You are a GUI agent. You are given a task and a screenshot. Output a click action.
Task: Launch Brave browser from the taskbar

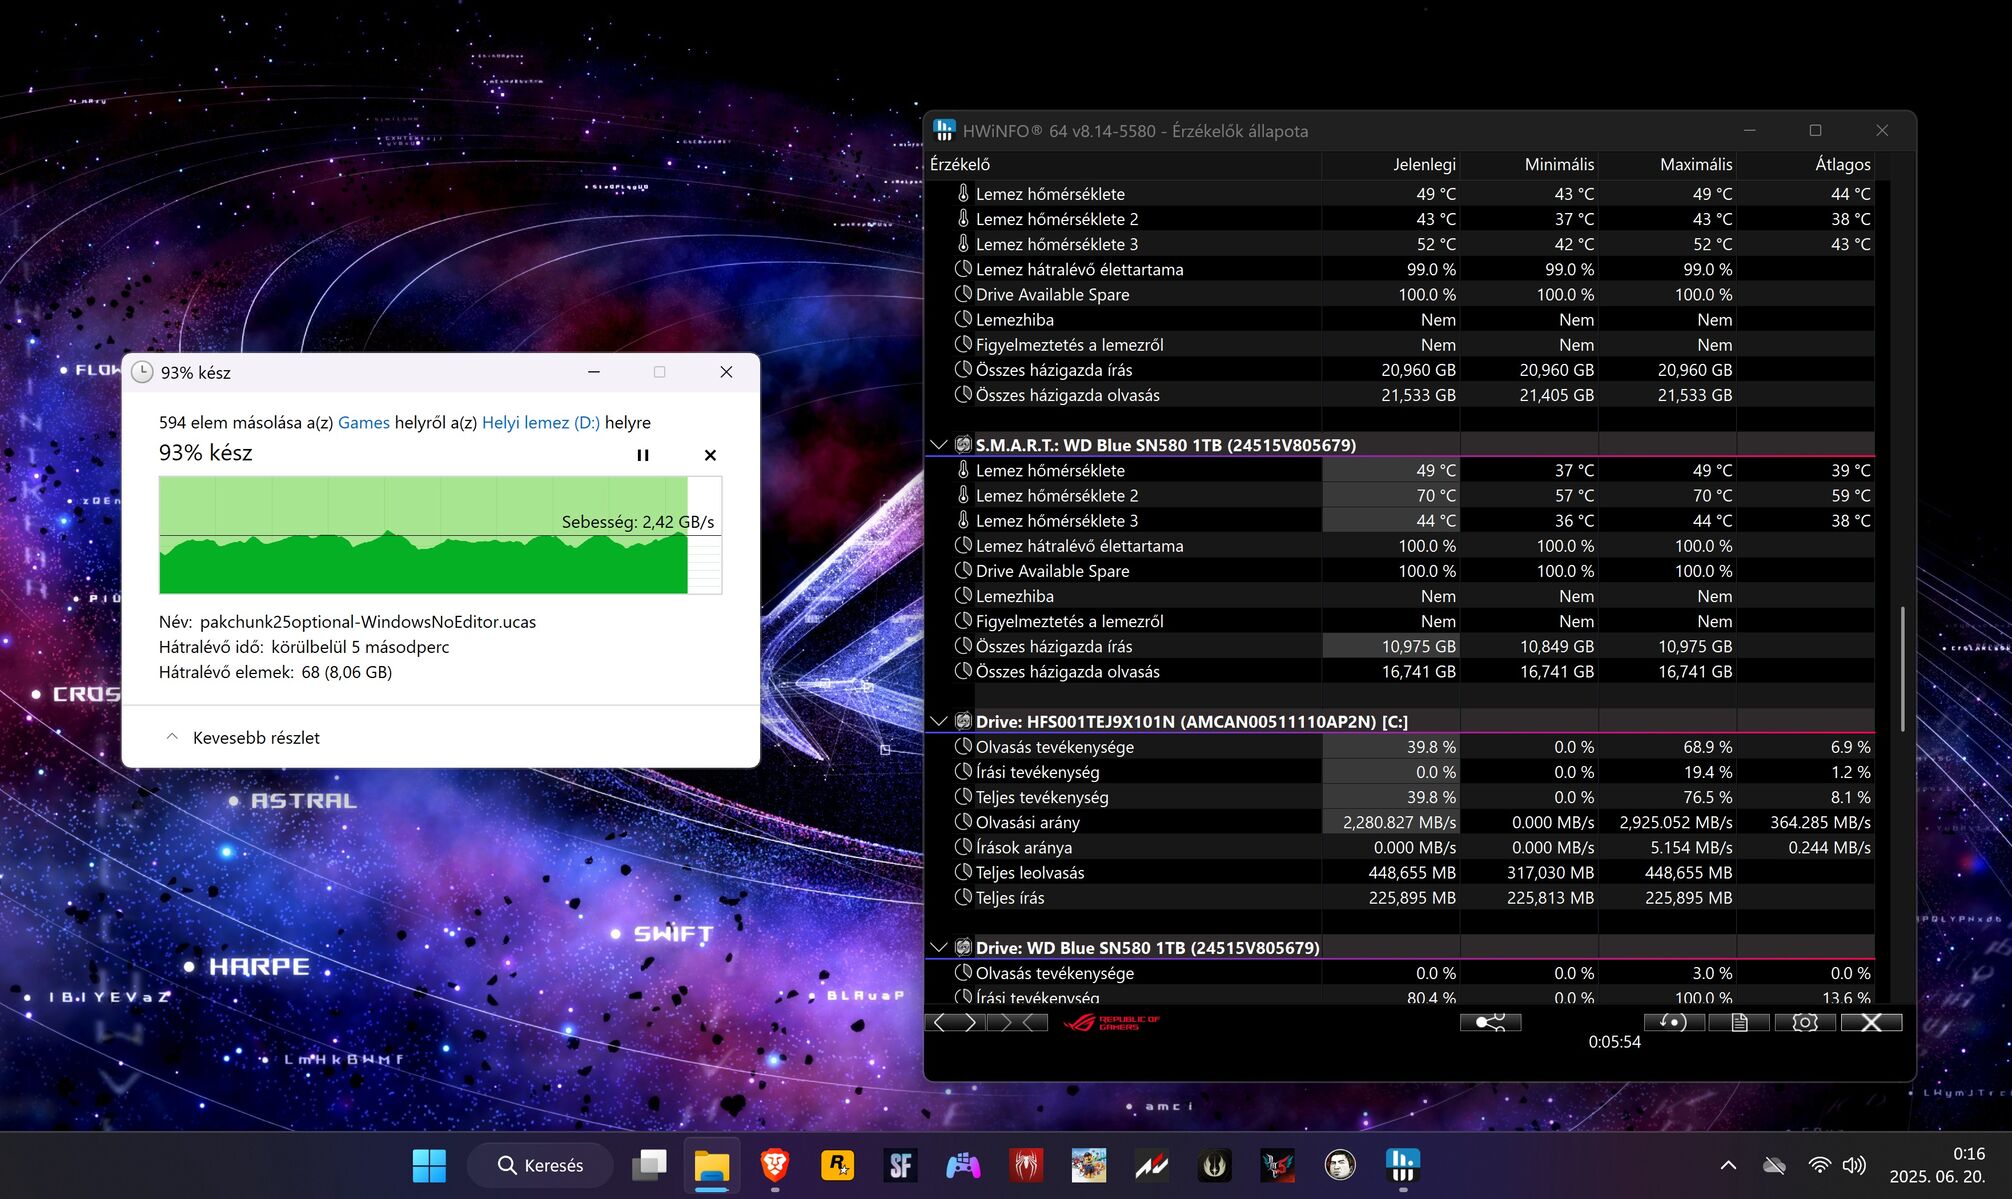[774, 1165]
